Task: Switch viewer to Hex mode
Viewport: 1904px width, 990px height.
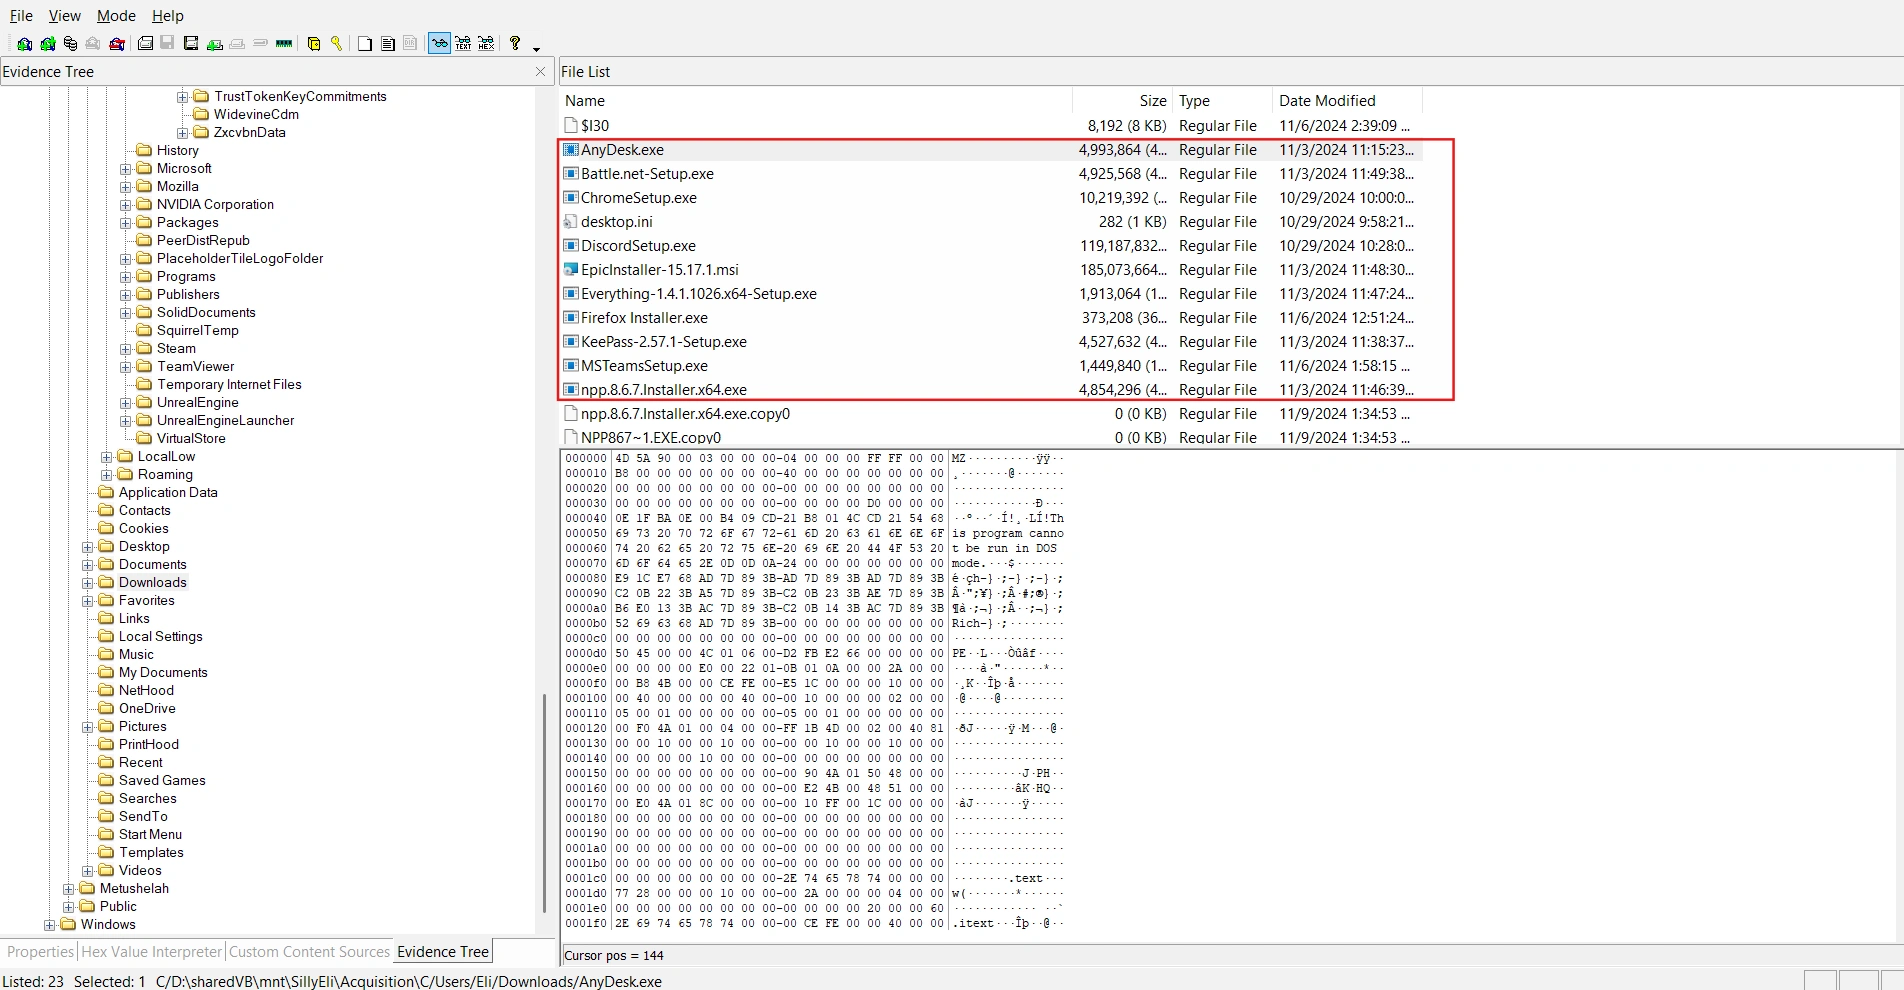Action: 485,43
